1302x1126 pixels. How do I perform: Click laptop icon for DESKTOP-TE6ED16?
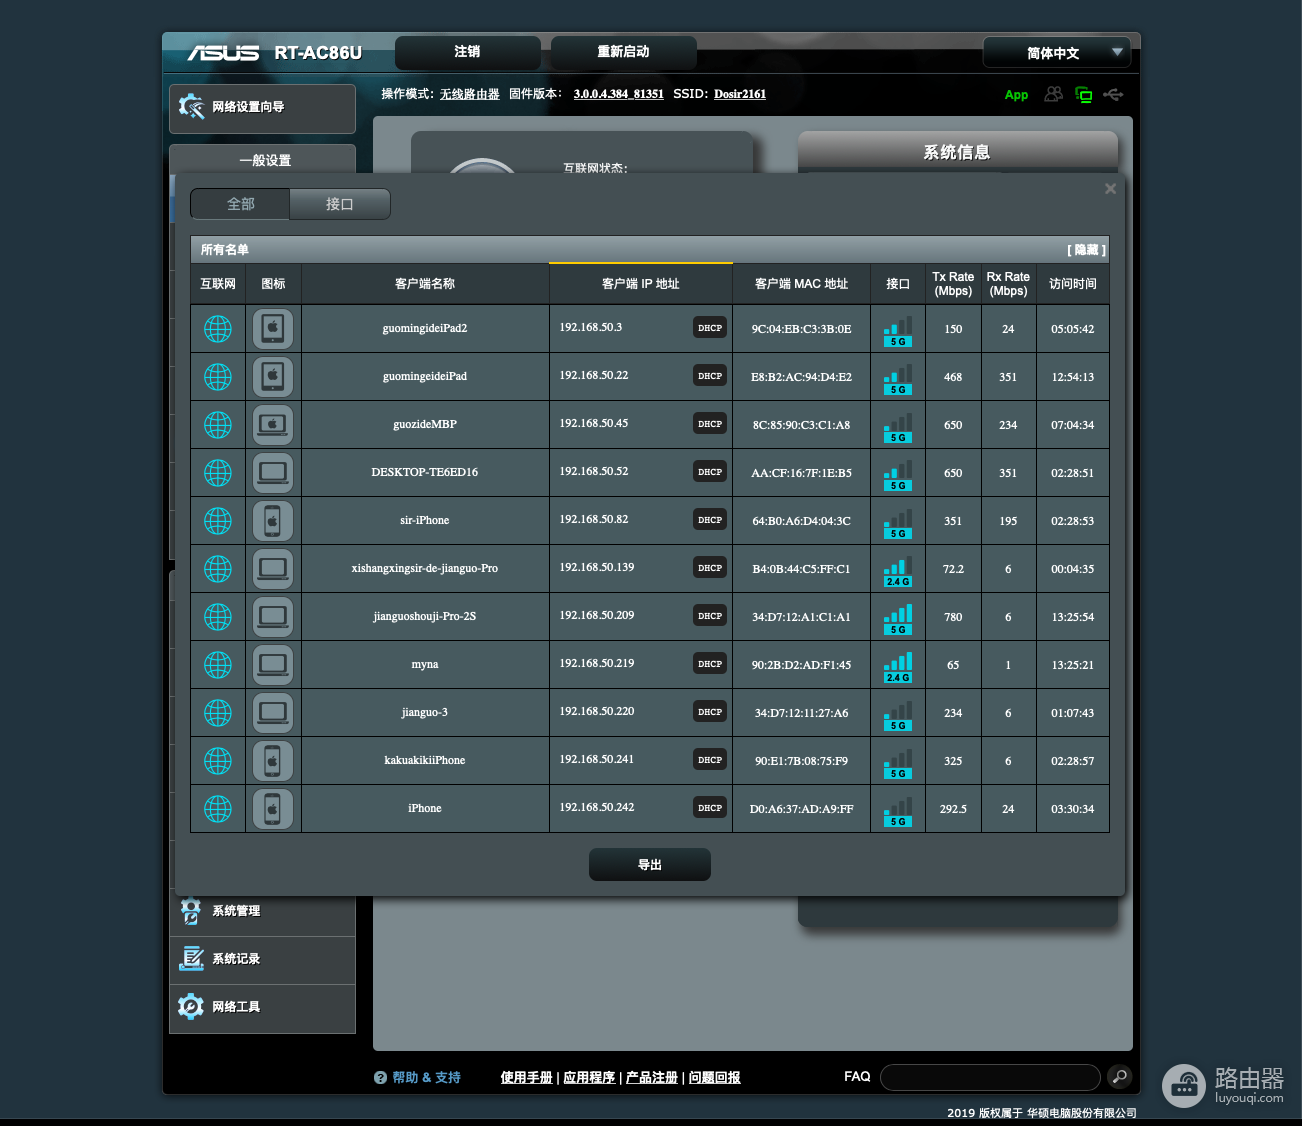pos(273,472)
